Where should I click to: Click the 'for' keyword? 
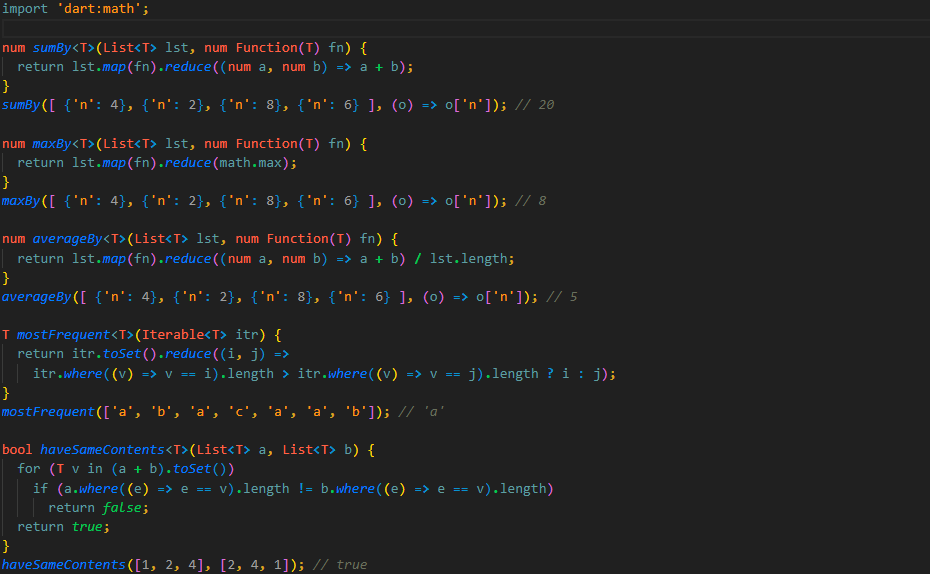pos(29,469)
